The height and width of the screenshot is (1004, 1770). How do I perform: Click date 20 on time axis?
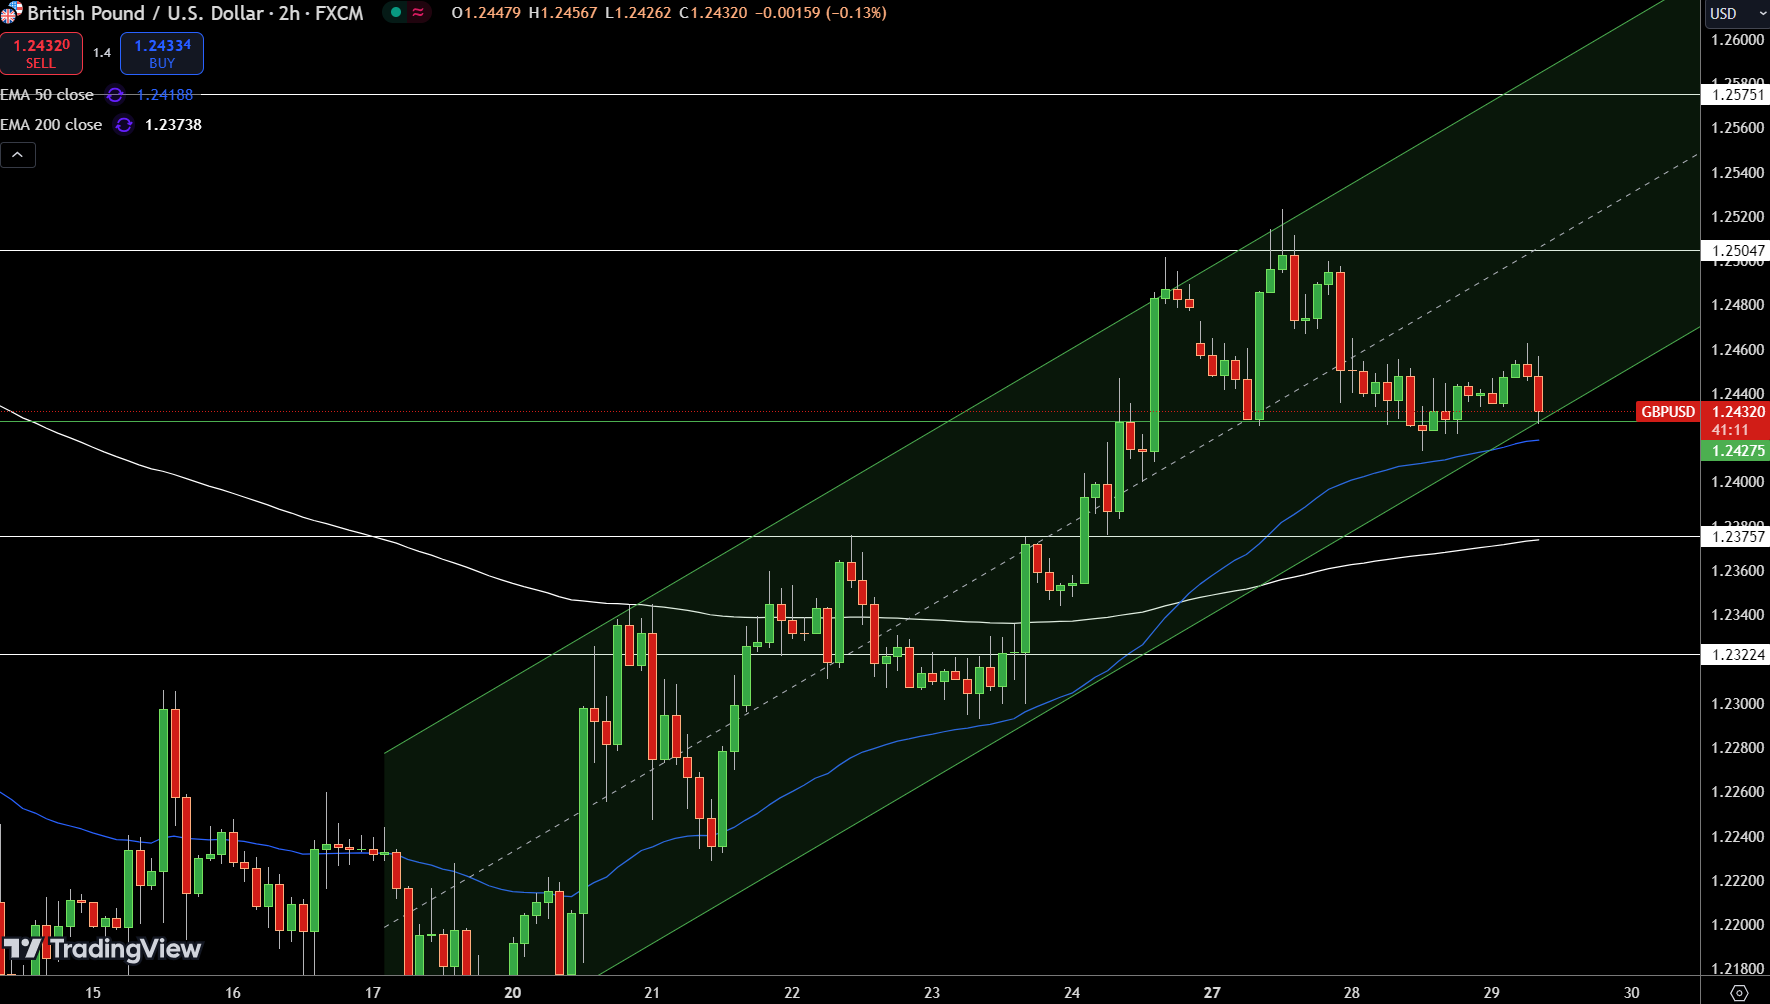click(x=513, y=993)
